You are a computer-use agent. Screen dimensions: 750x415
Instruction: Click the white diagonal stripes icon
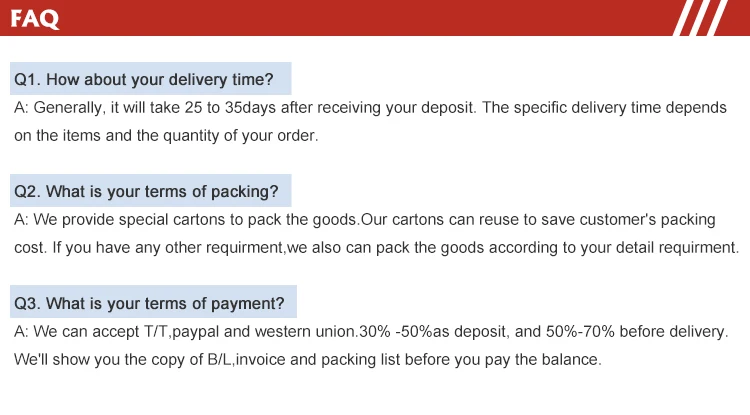point(700,18)
